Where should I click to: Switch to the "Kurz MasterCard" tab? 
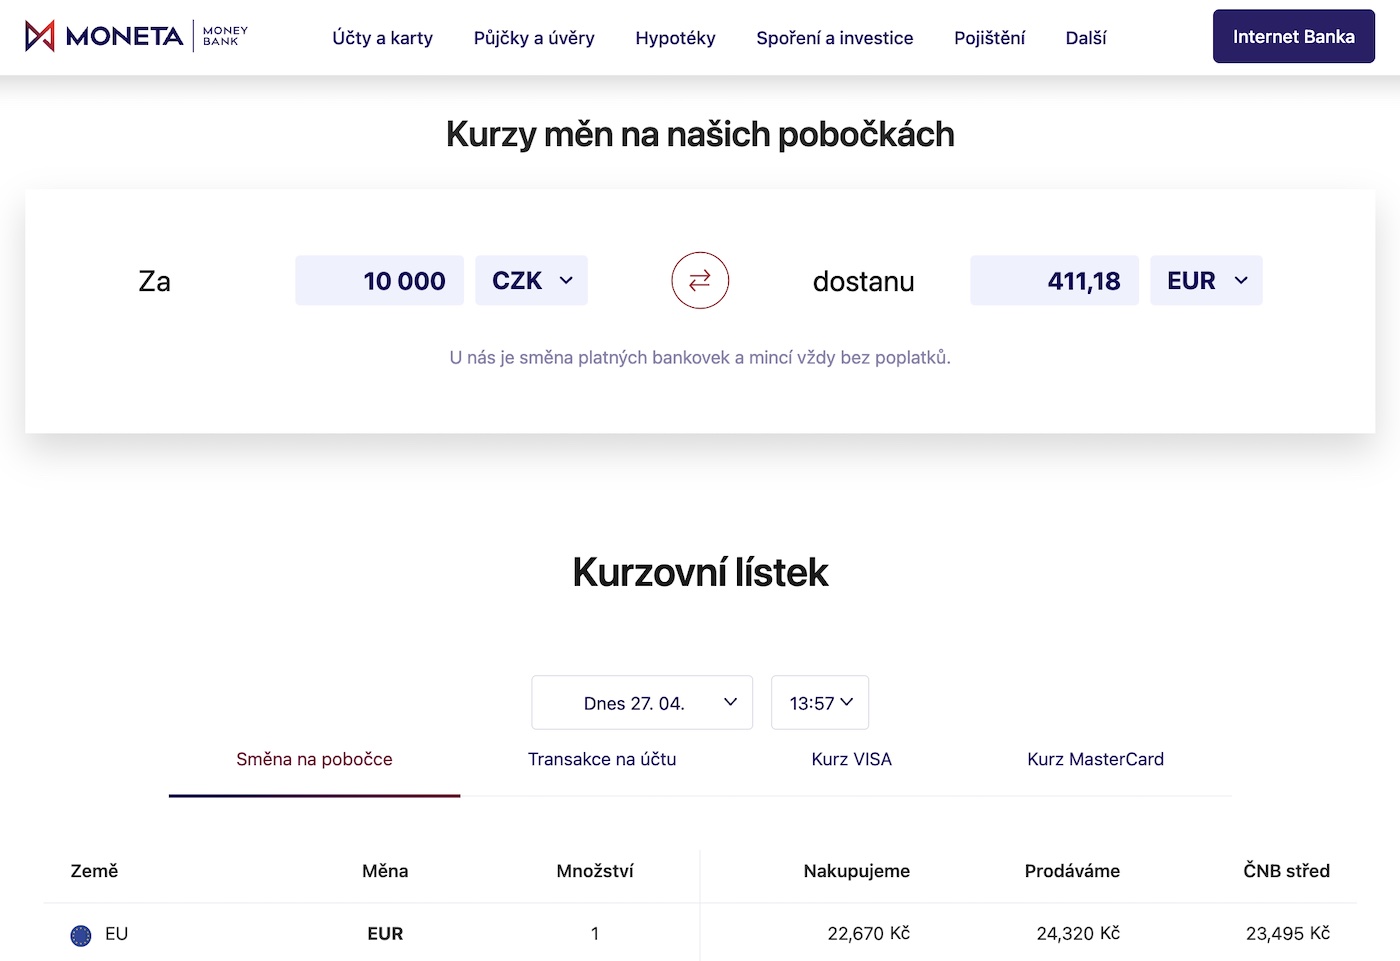[1095, 759]
